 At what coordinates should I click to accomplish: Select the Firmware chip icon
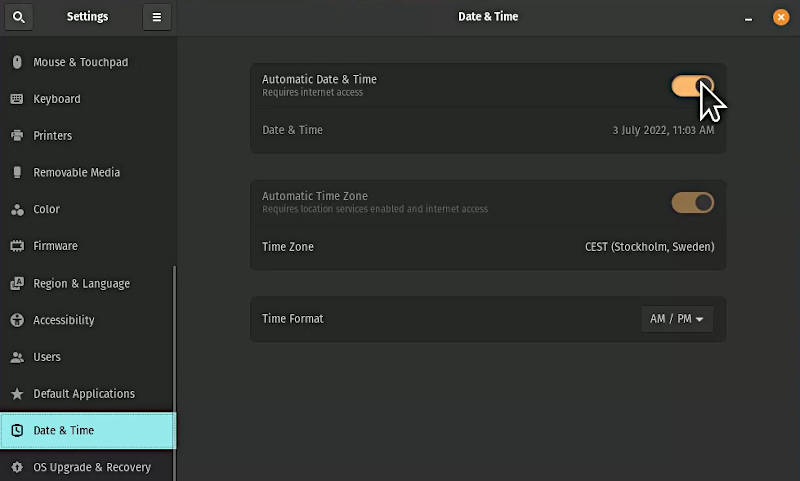[17, 246]
